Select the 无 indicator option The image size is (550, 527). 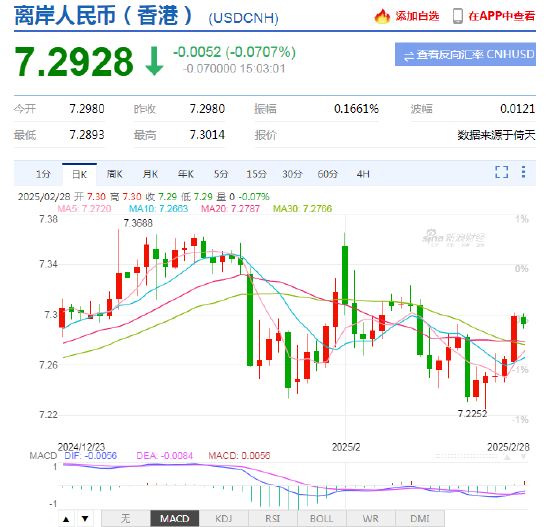pyautogui.click(x=126, y=519)
